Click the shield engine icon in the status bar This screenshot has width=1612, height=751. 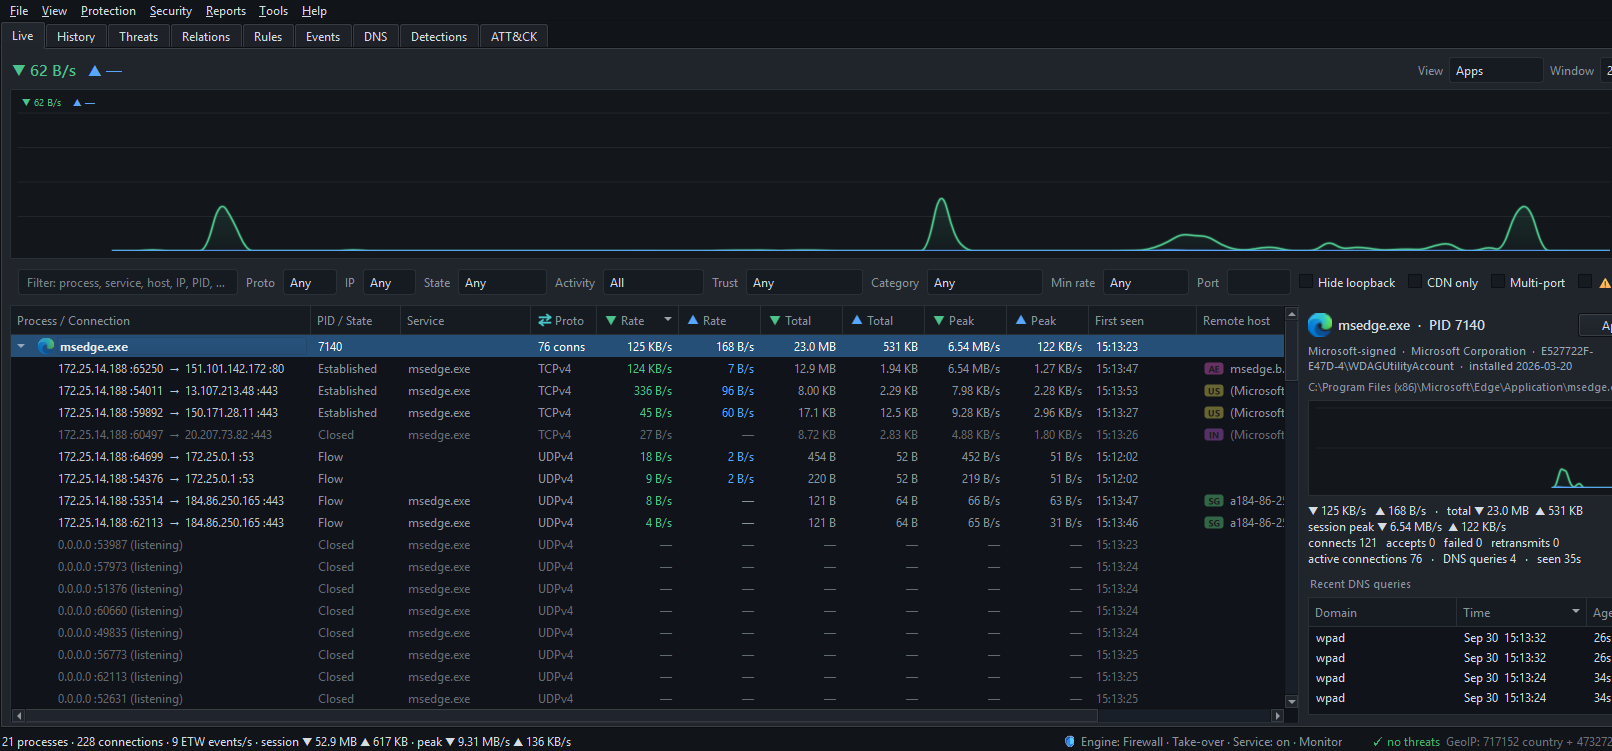point(1070,742)
